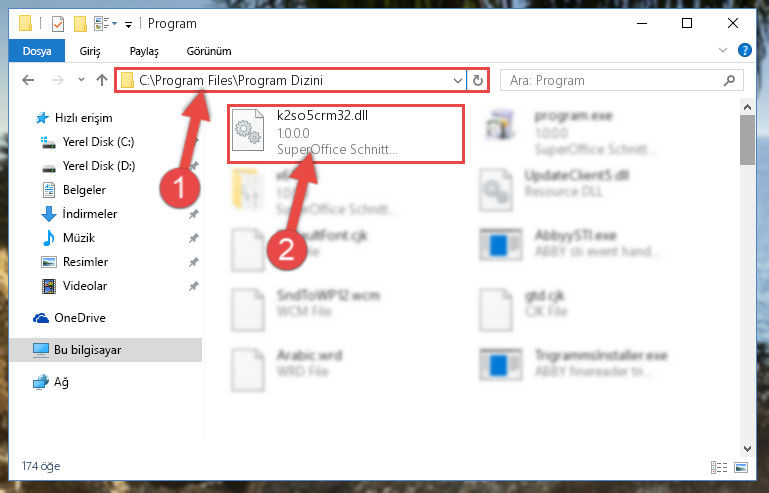Screen dimensions: 769x493
Task: Open the recent locations dropdown arrow
Action: [x=81, y=79]
